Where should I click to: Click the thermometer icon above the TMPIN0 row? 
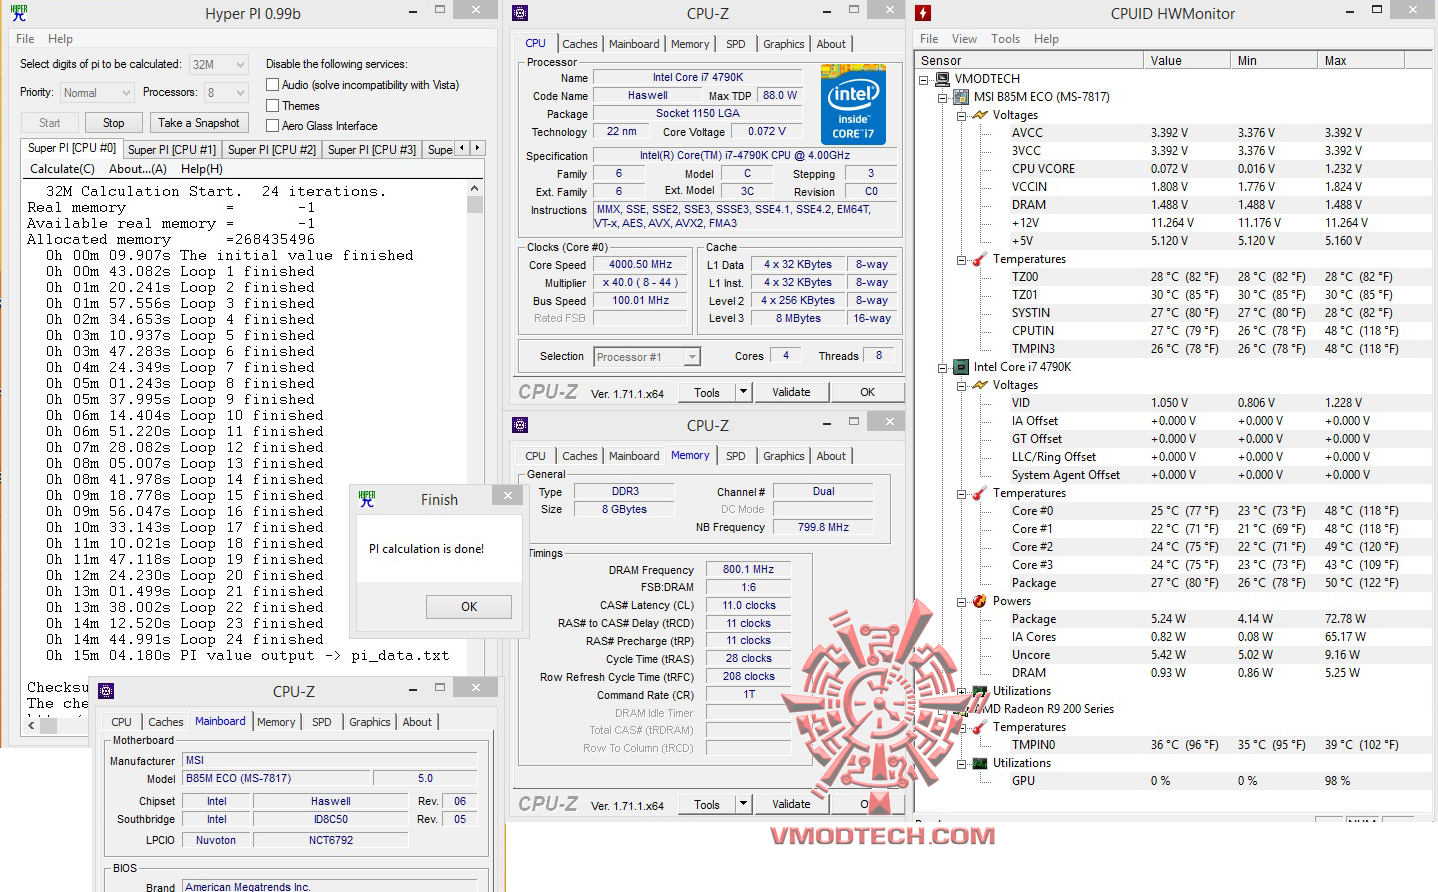tap(980, 727)
